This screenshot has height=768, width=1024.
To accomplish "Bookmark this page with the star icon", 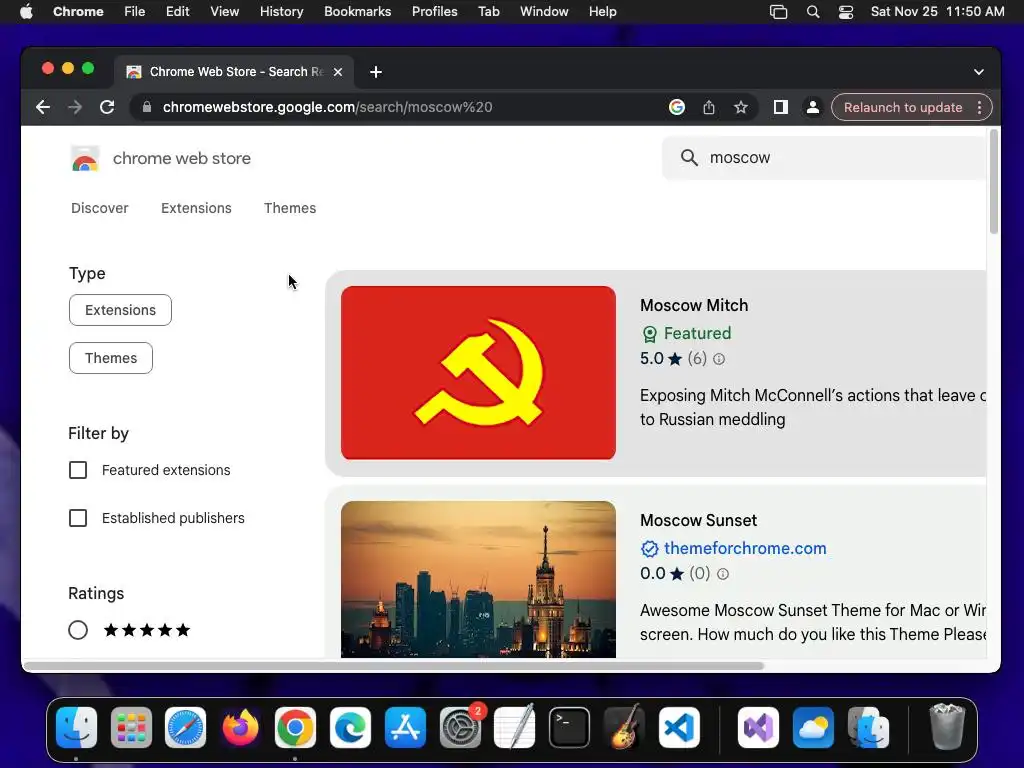I will pyautogui.click(x=741, y=107).
